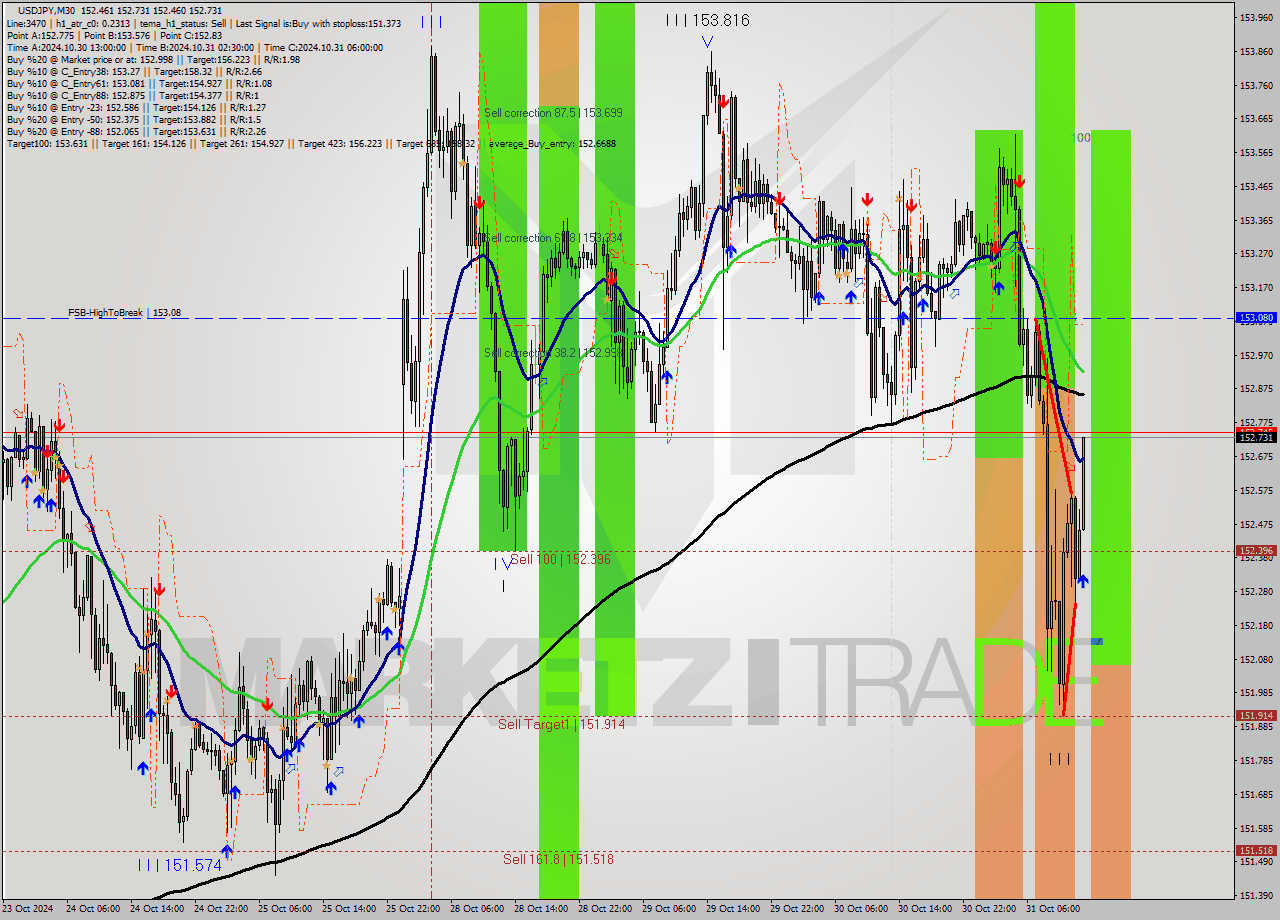Click the 'average_Buy_entry: 152.6688' label

[552, 144]
